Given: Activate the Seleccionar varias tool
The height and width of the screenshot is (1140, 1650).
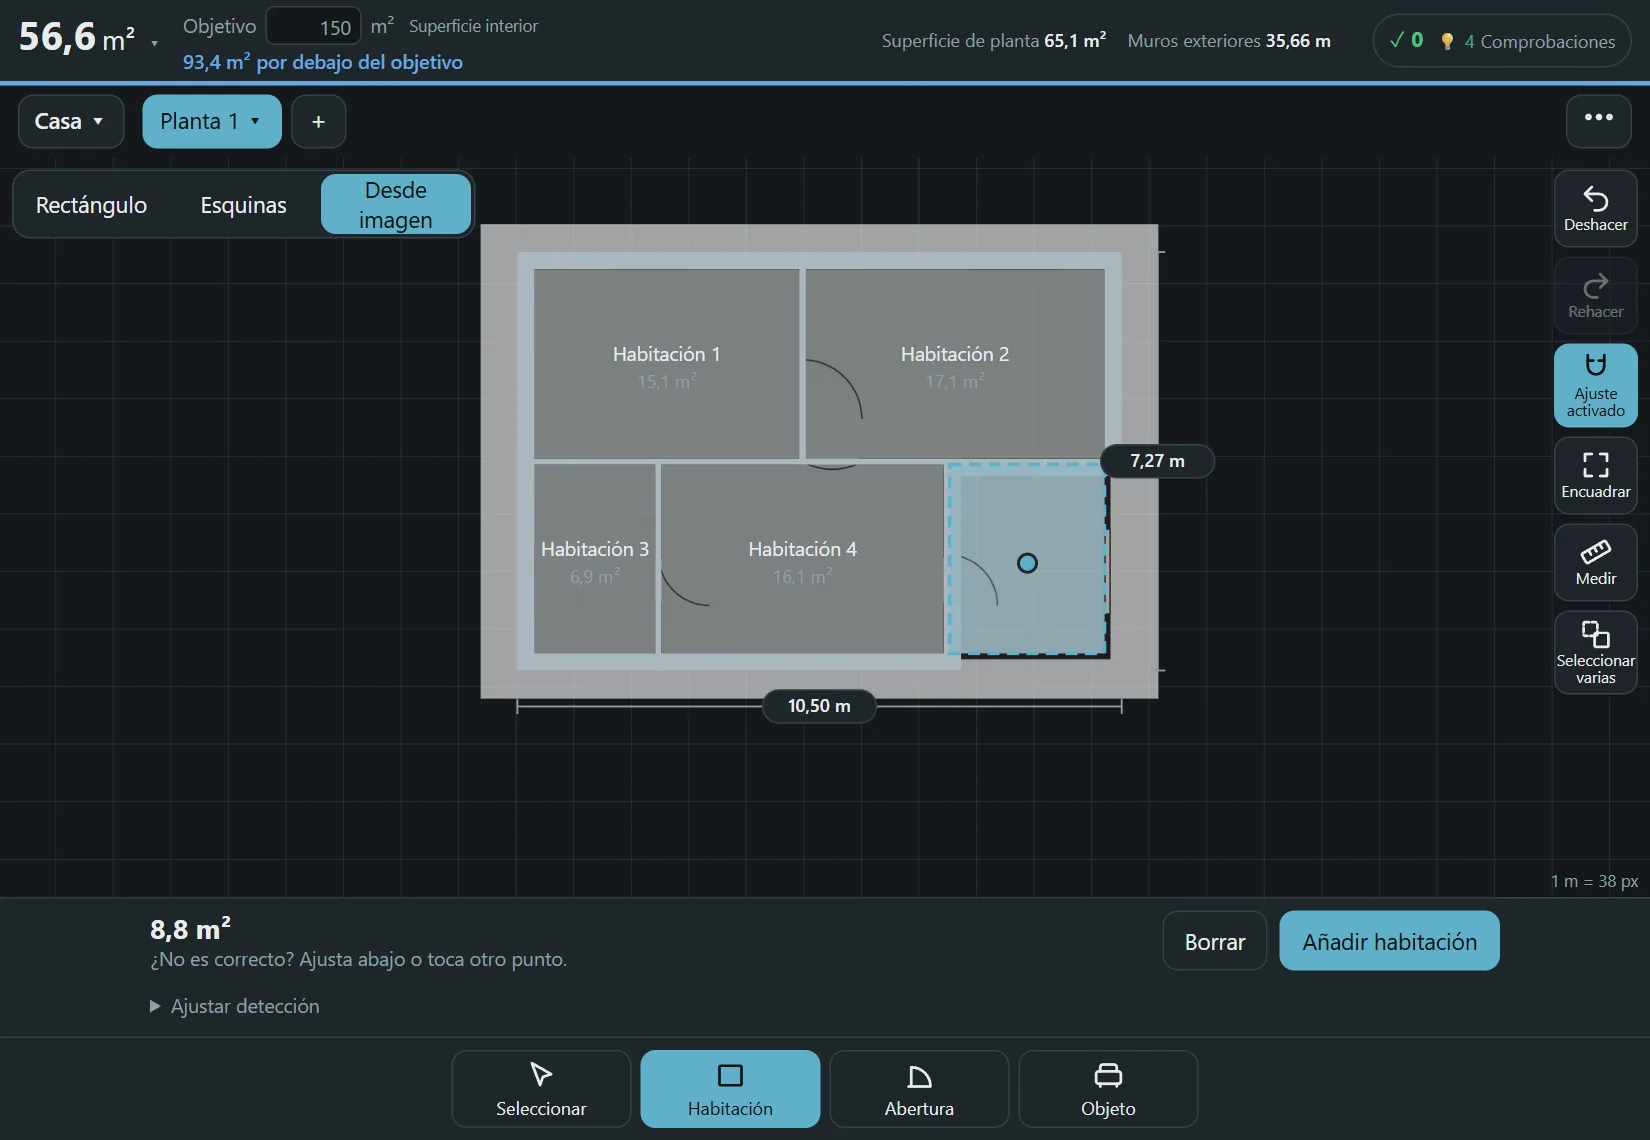Looking at the screenshot, I should (x=1595, y=652).
